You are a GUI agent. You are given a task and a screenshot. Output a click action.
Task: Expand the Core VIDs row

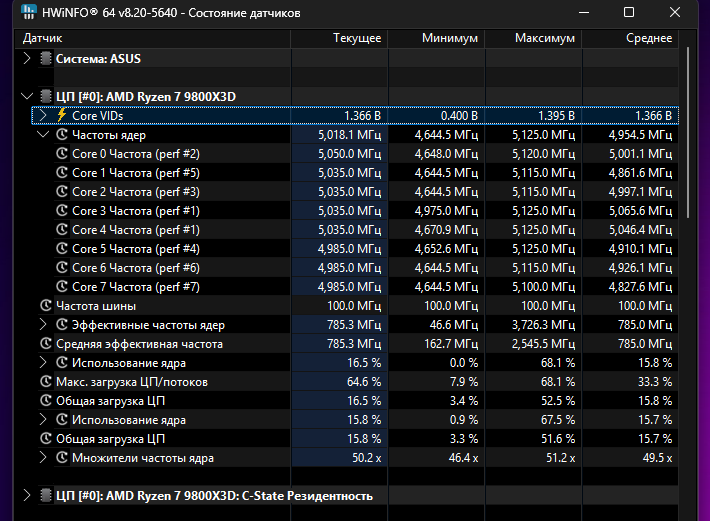[x=43, y=115]
